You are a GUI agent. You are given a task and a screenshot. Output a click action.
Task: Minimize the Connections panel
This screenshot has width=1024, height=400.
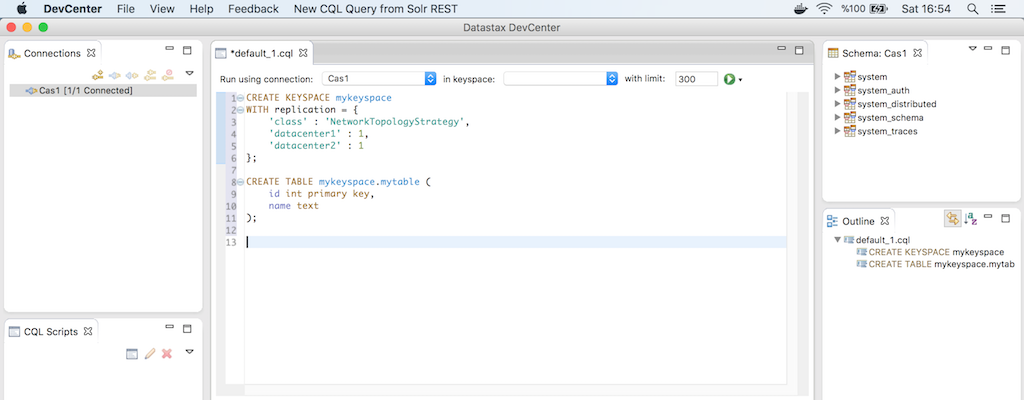(170, 48)
